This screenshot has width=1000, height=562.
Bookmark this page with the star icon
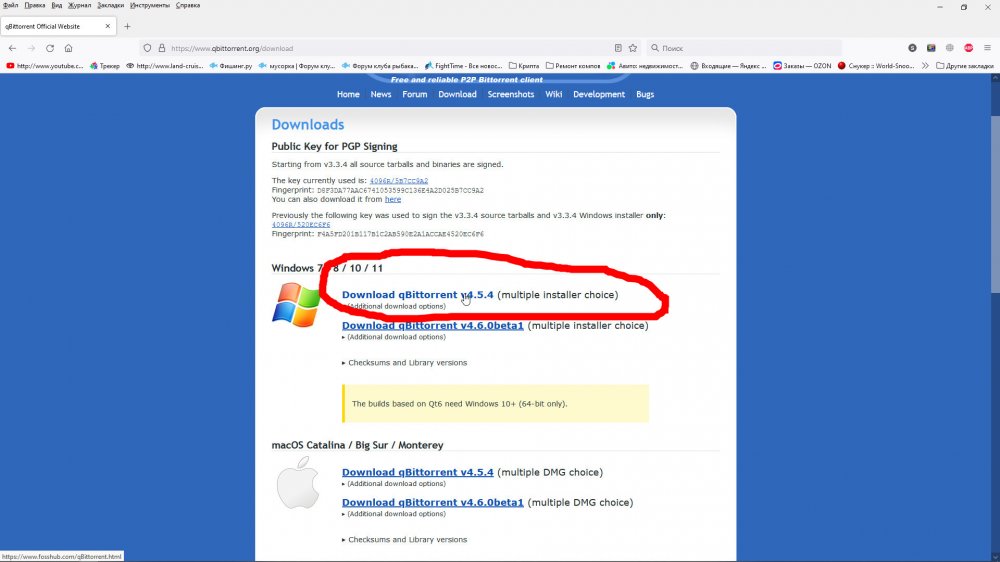[x=632, y=48]
